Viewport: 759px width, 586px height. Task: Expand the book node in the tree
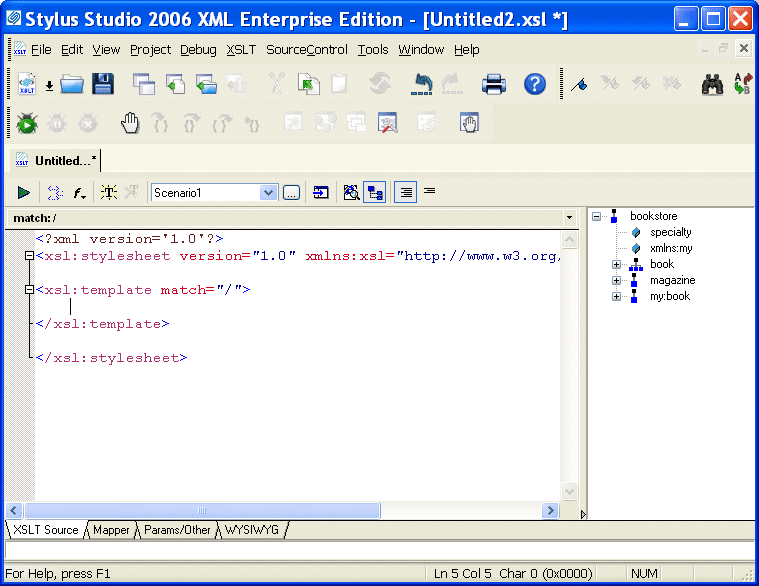click(x=617, y=265)
